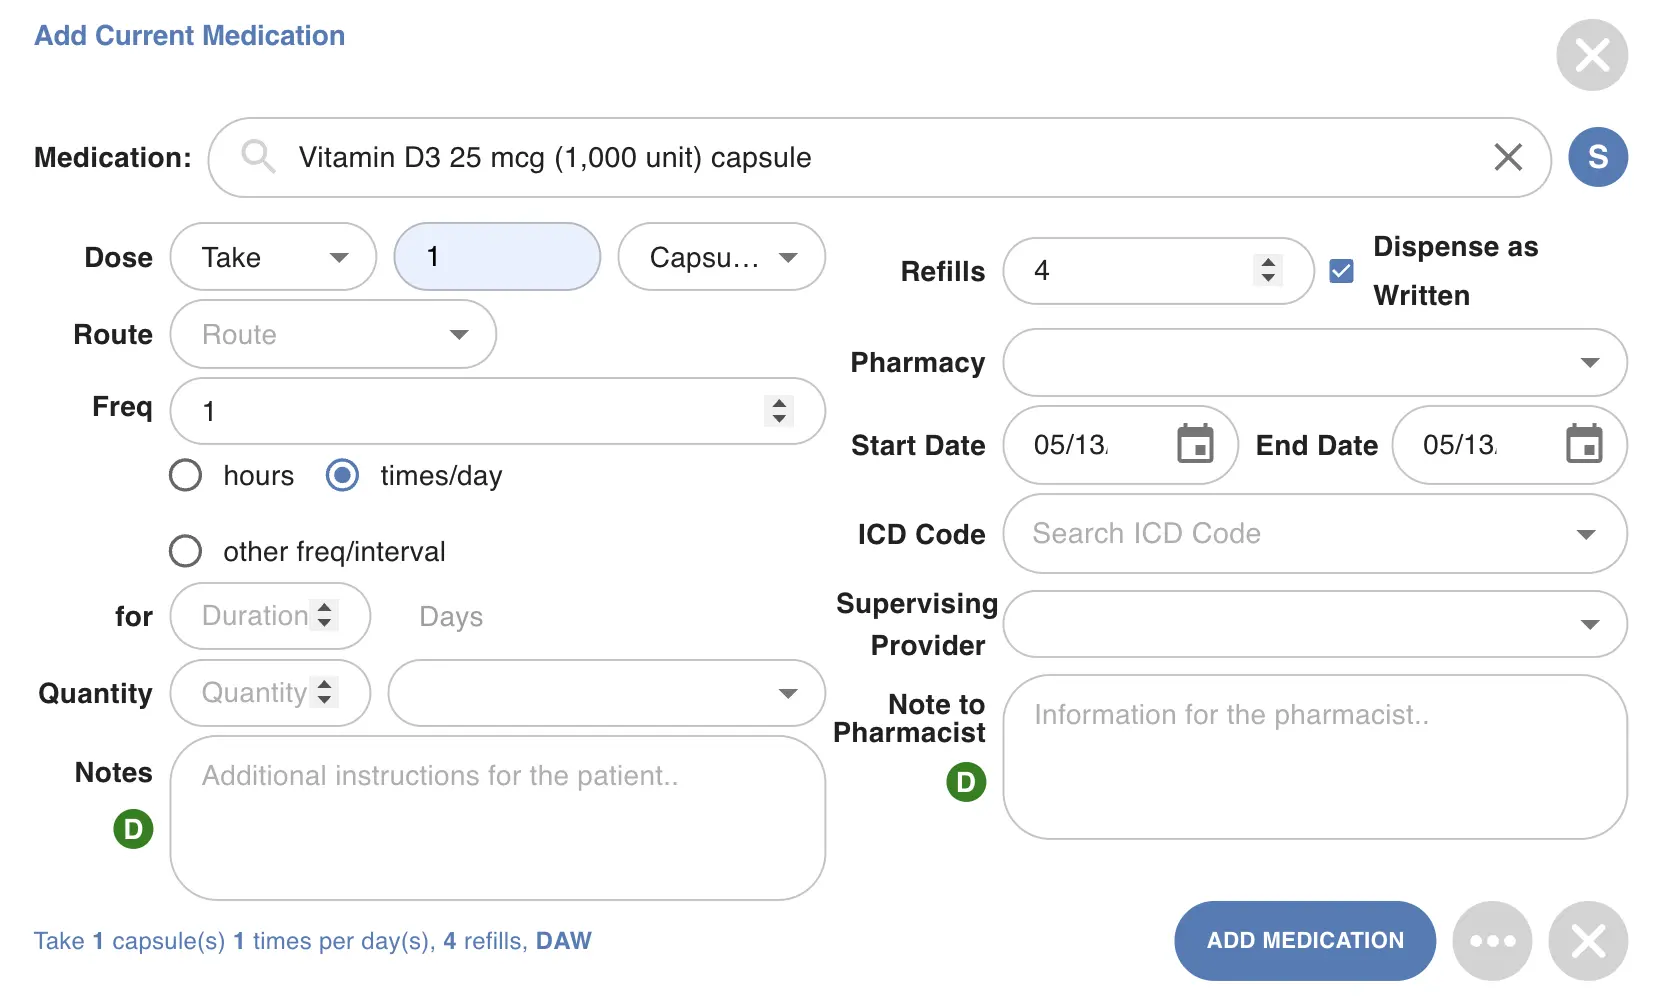Click the Duration stepper arrows
The image size is (1656, 996).
pos(324,615)
